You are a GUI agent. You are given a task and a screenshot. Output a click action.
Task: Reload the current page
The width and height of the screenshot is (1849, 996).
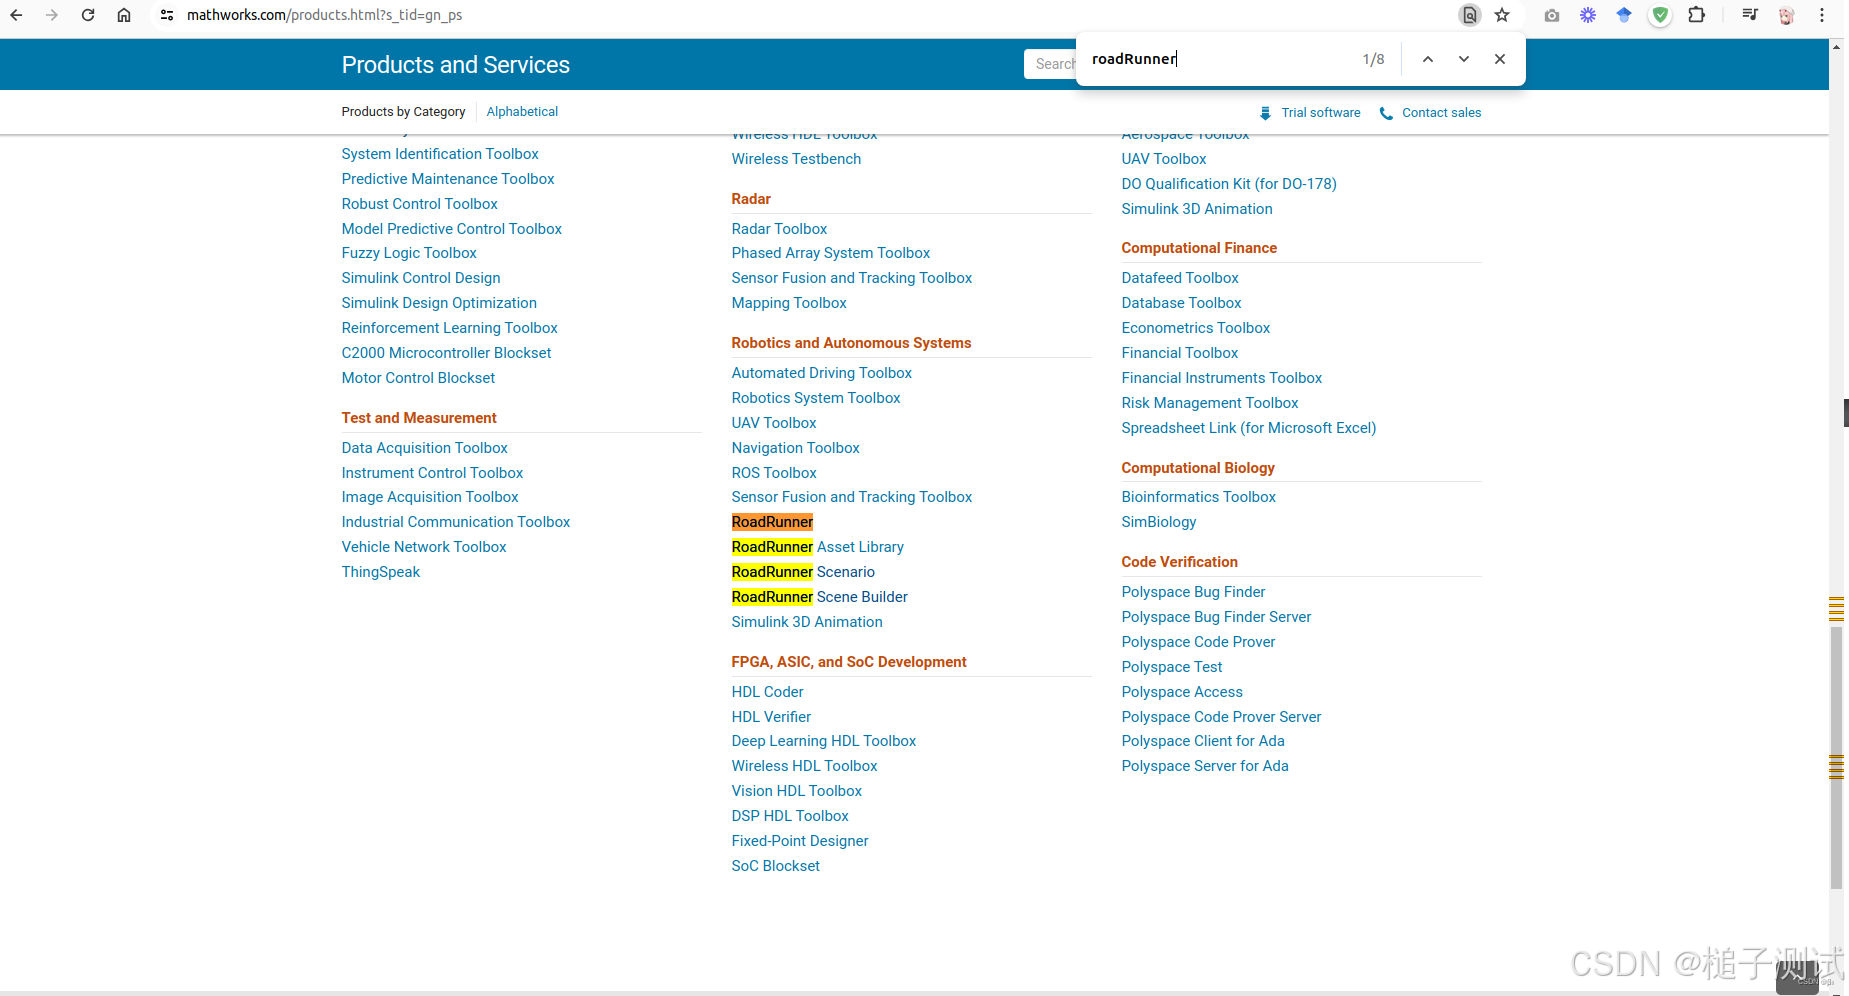(x=88, y=15)
